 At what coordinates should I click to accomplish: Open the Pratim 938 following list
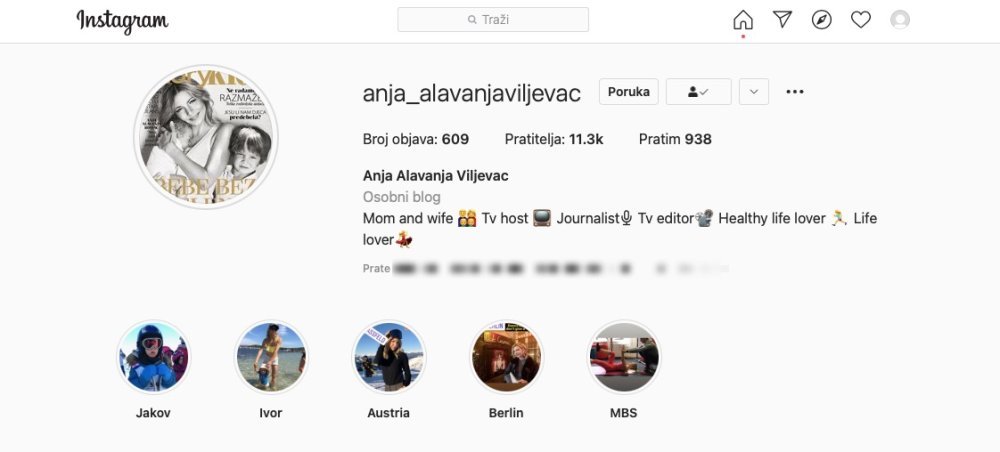(x=675, y=139)
